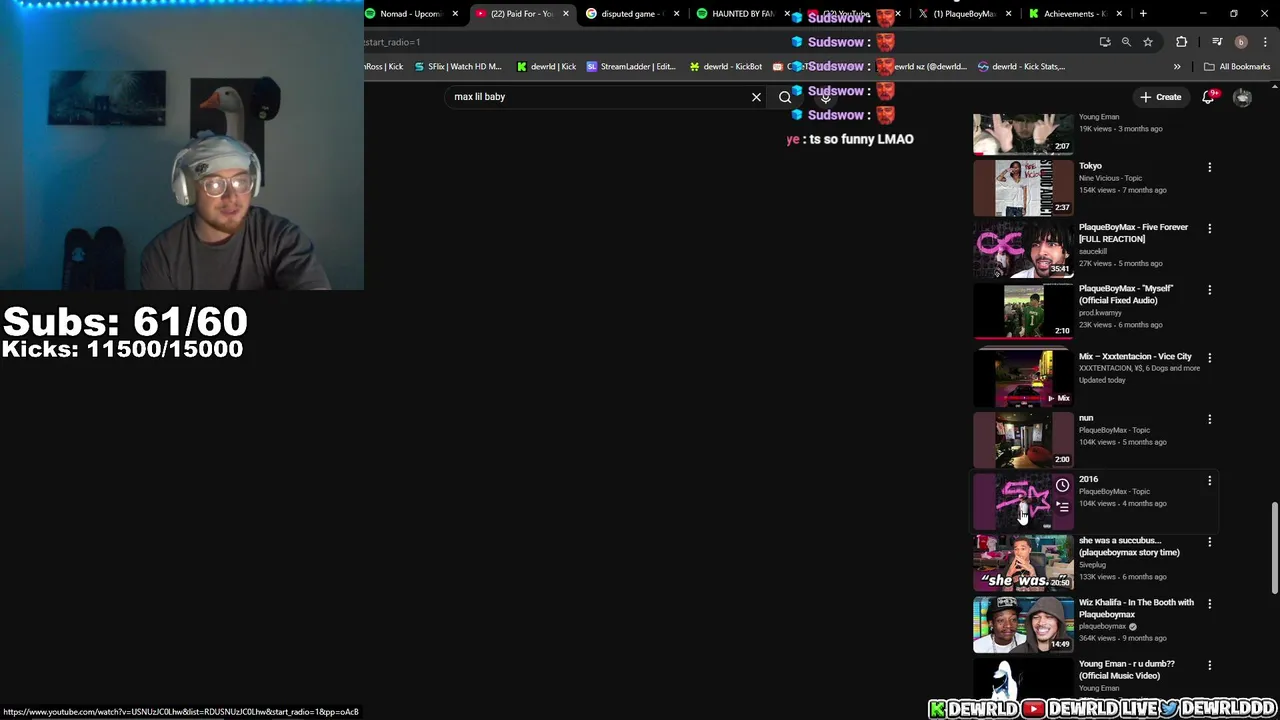
Task: Expand hidden bookmarks with double chevron
Action: pos(1177,67)
